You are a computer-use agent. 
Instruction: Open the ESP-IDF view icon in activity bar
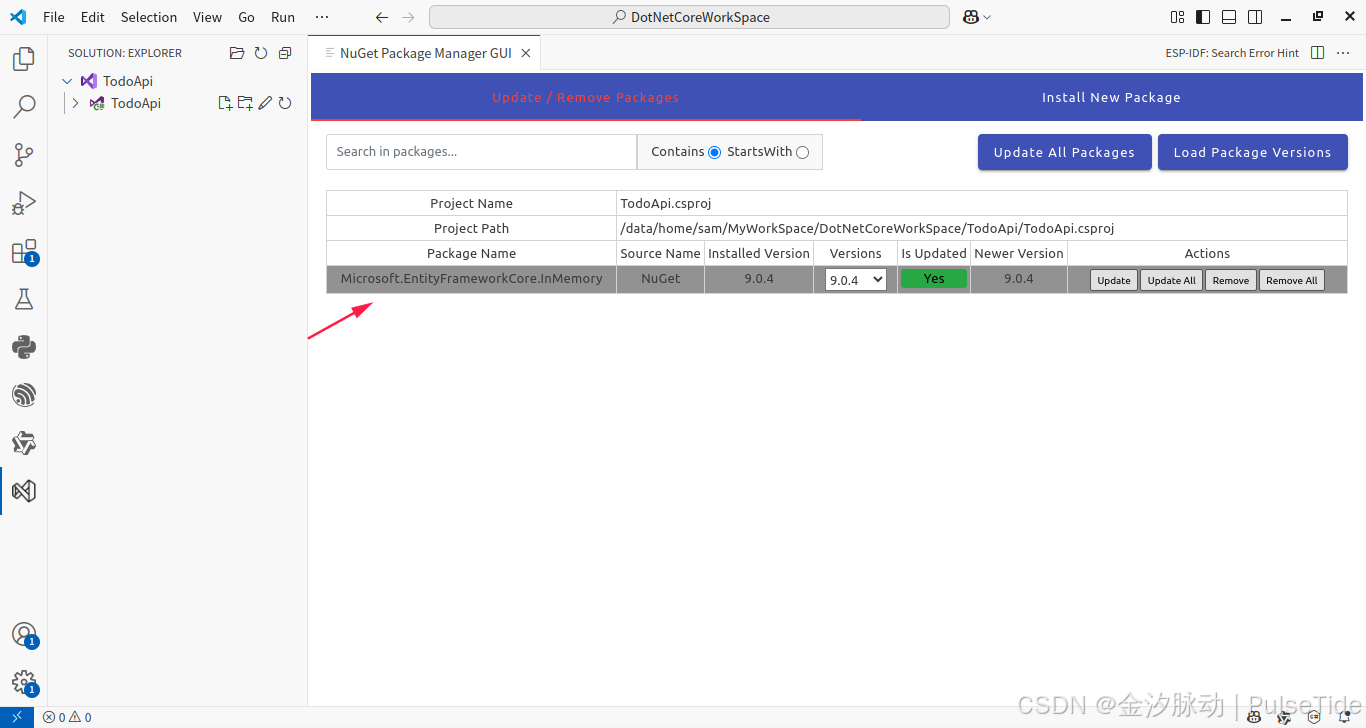24,395
